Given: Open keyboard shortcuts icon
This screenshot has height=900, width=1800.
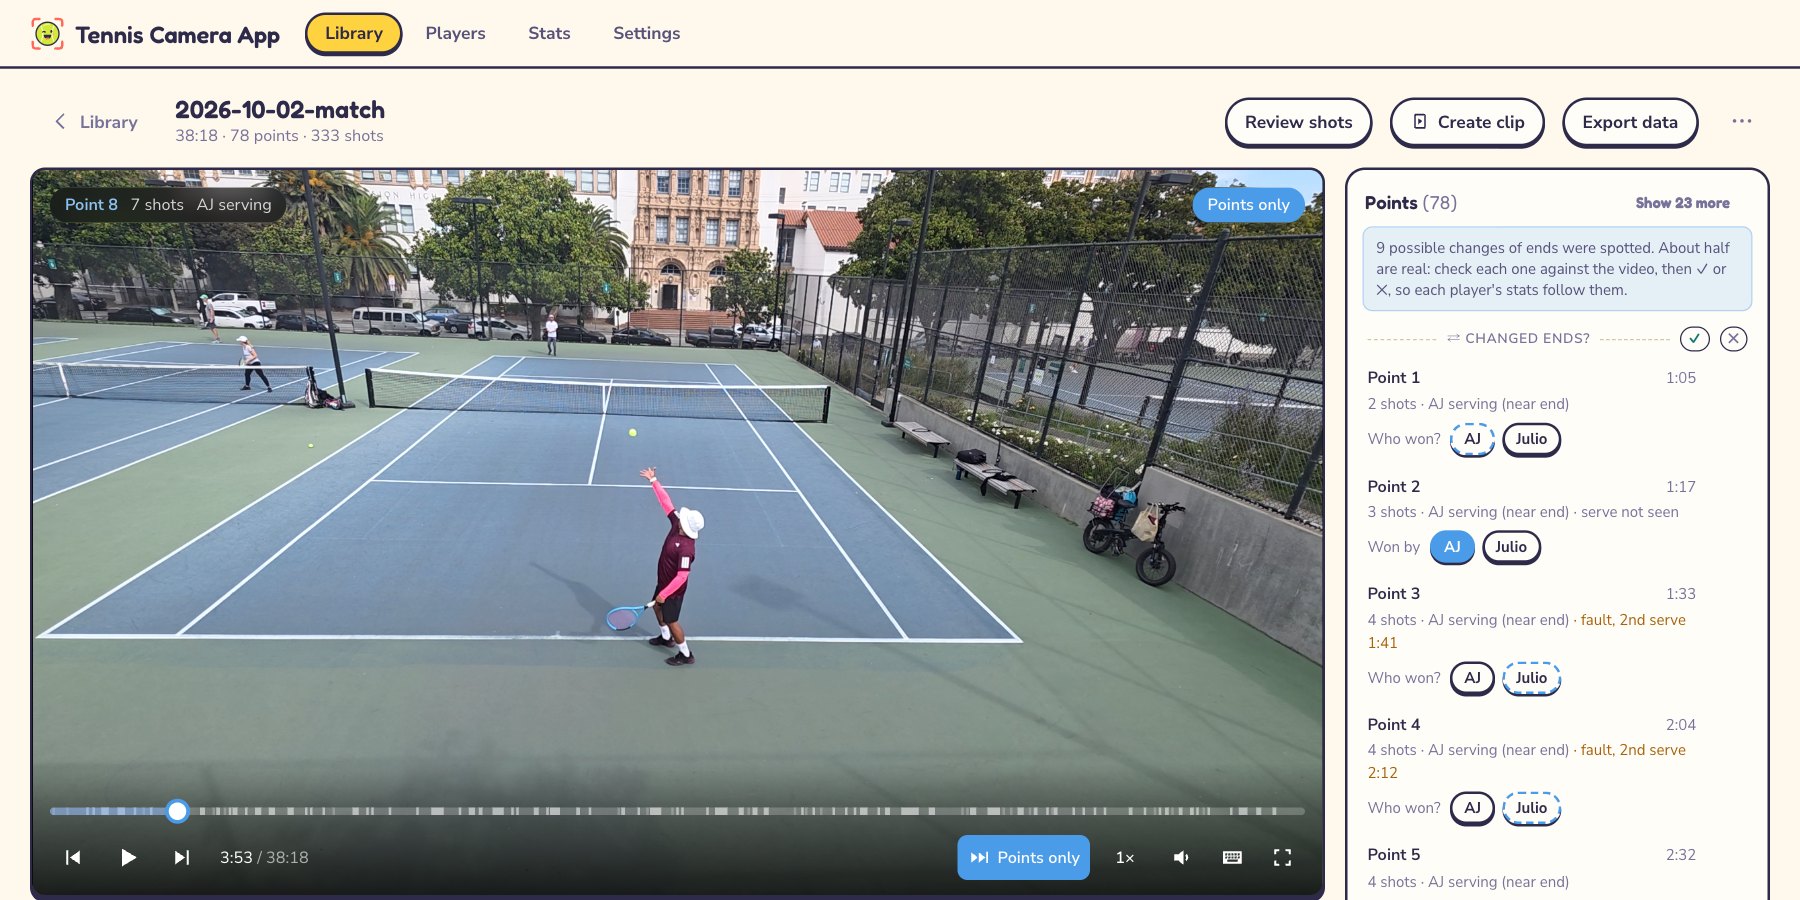Looking at the screenshot, I should 1232,857.
